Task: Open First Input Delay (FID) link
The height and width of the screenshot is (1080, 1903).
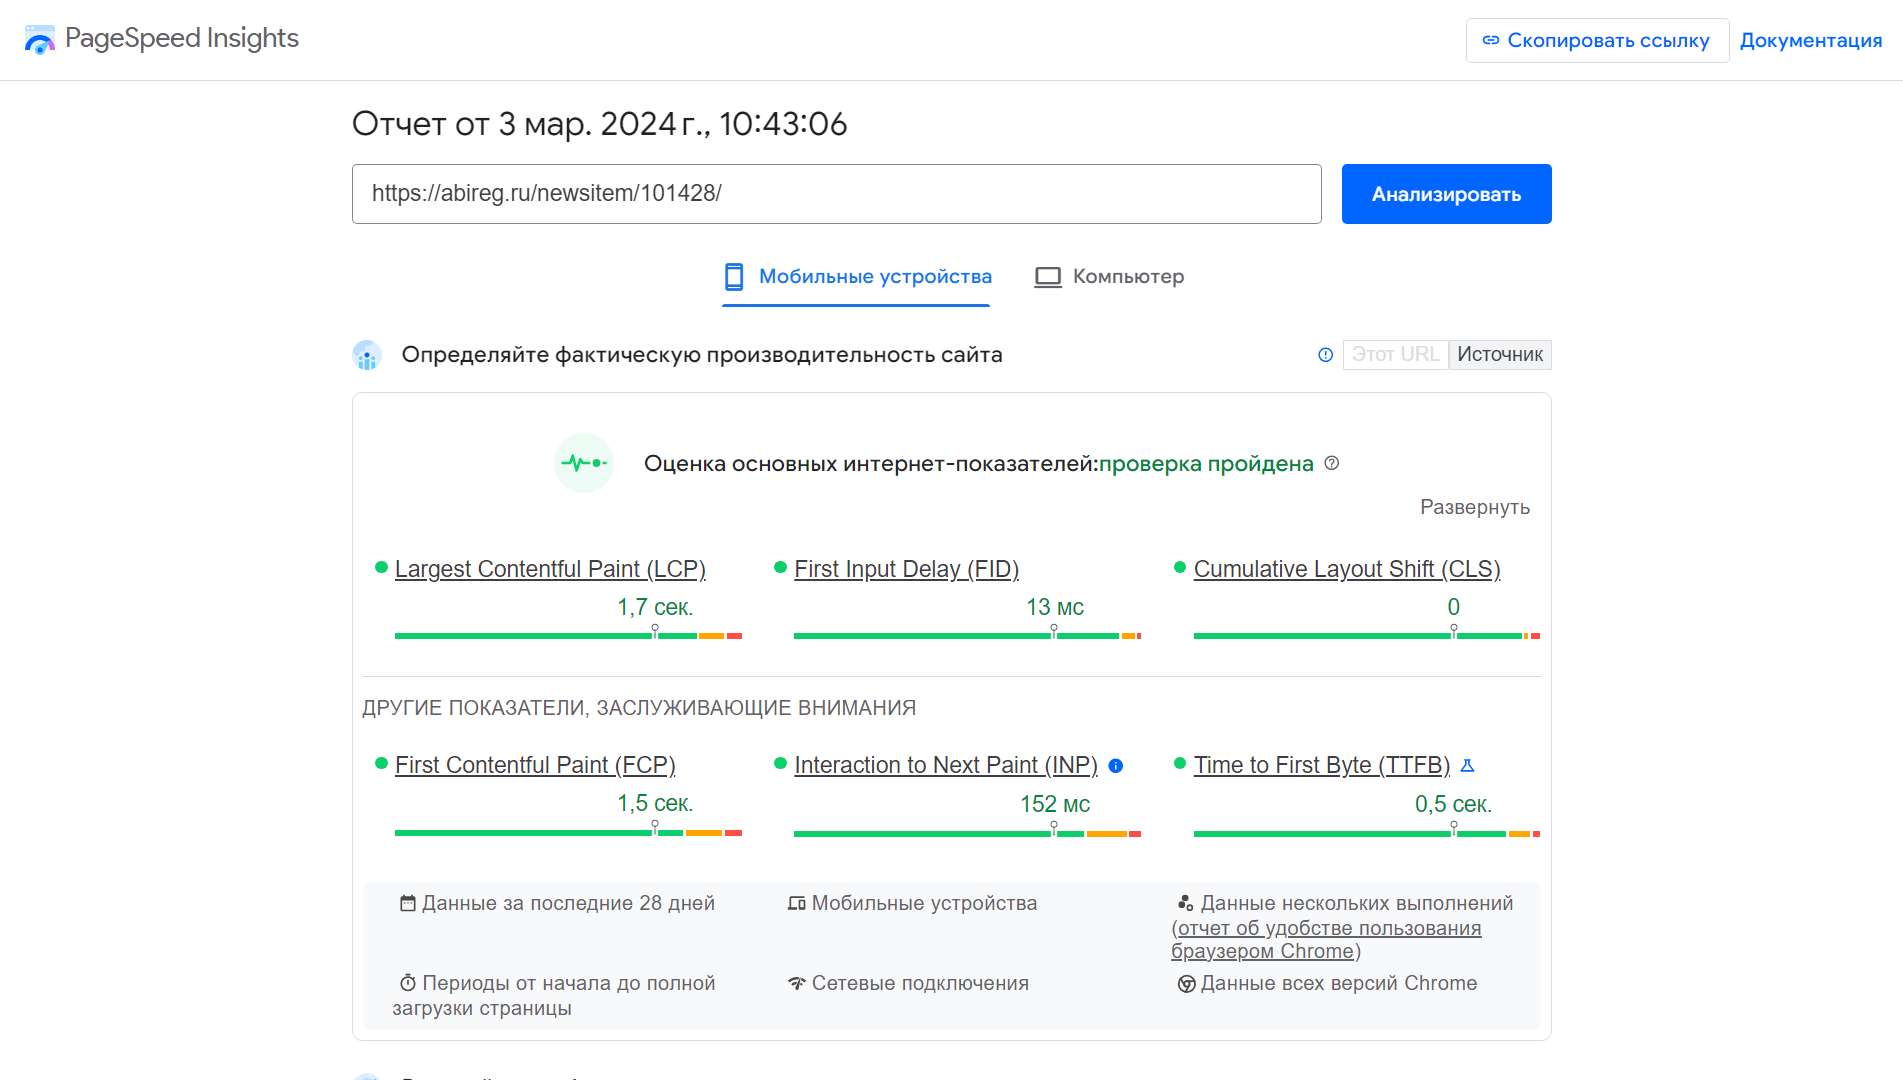Action: [x=906, y=569]
